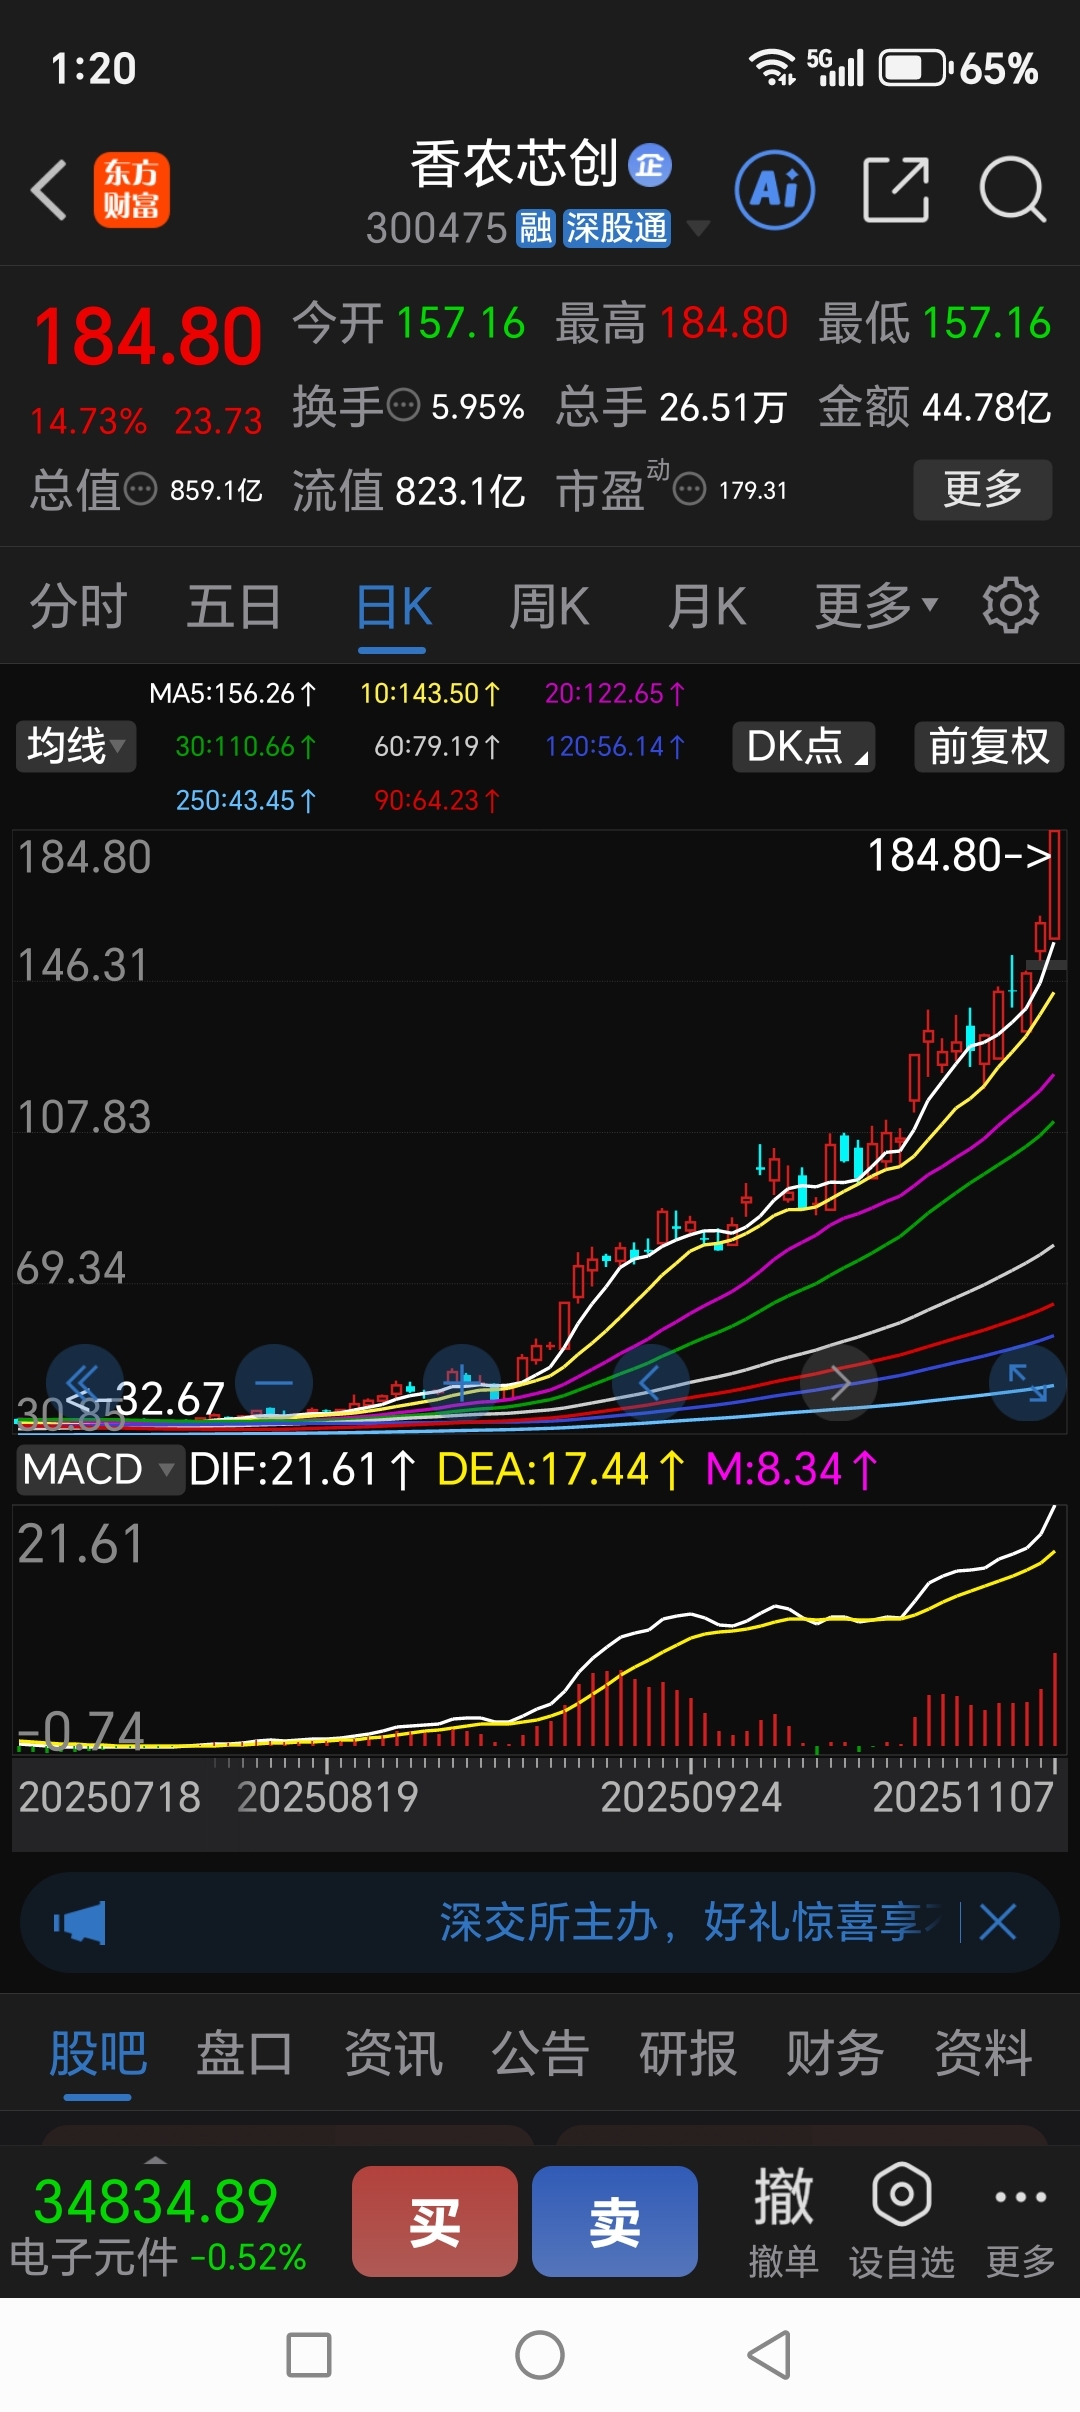Tap the chart zoom-out minus button
Image resolution: width=1080 pixels, height=2412 pixels.
274,1382
